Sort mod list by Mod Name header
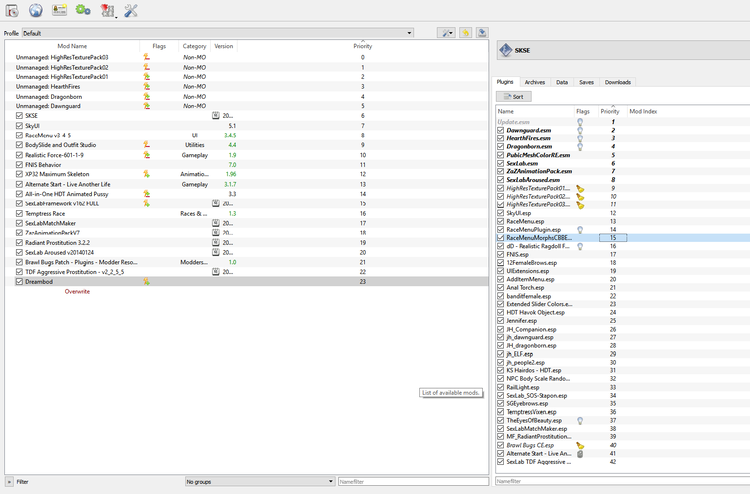750x494 pixels. pyautogui.click(x=72, y=46)
